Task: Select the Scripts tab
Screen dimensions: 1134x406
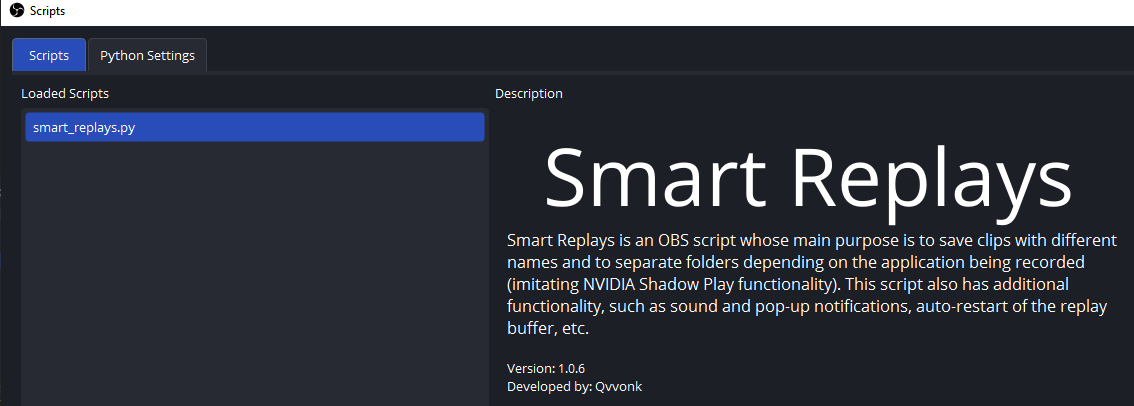Action: click(49, 56)
